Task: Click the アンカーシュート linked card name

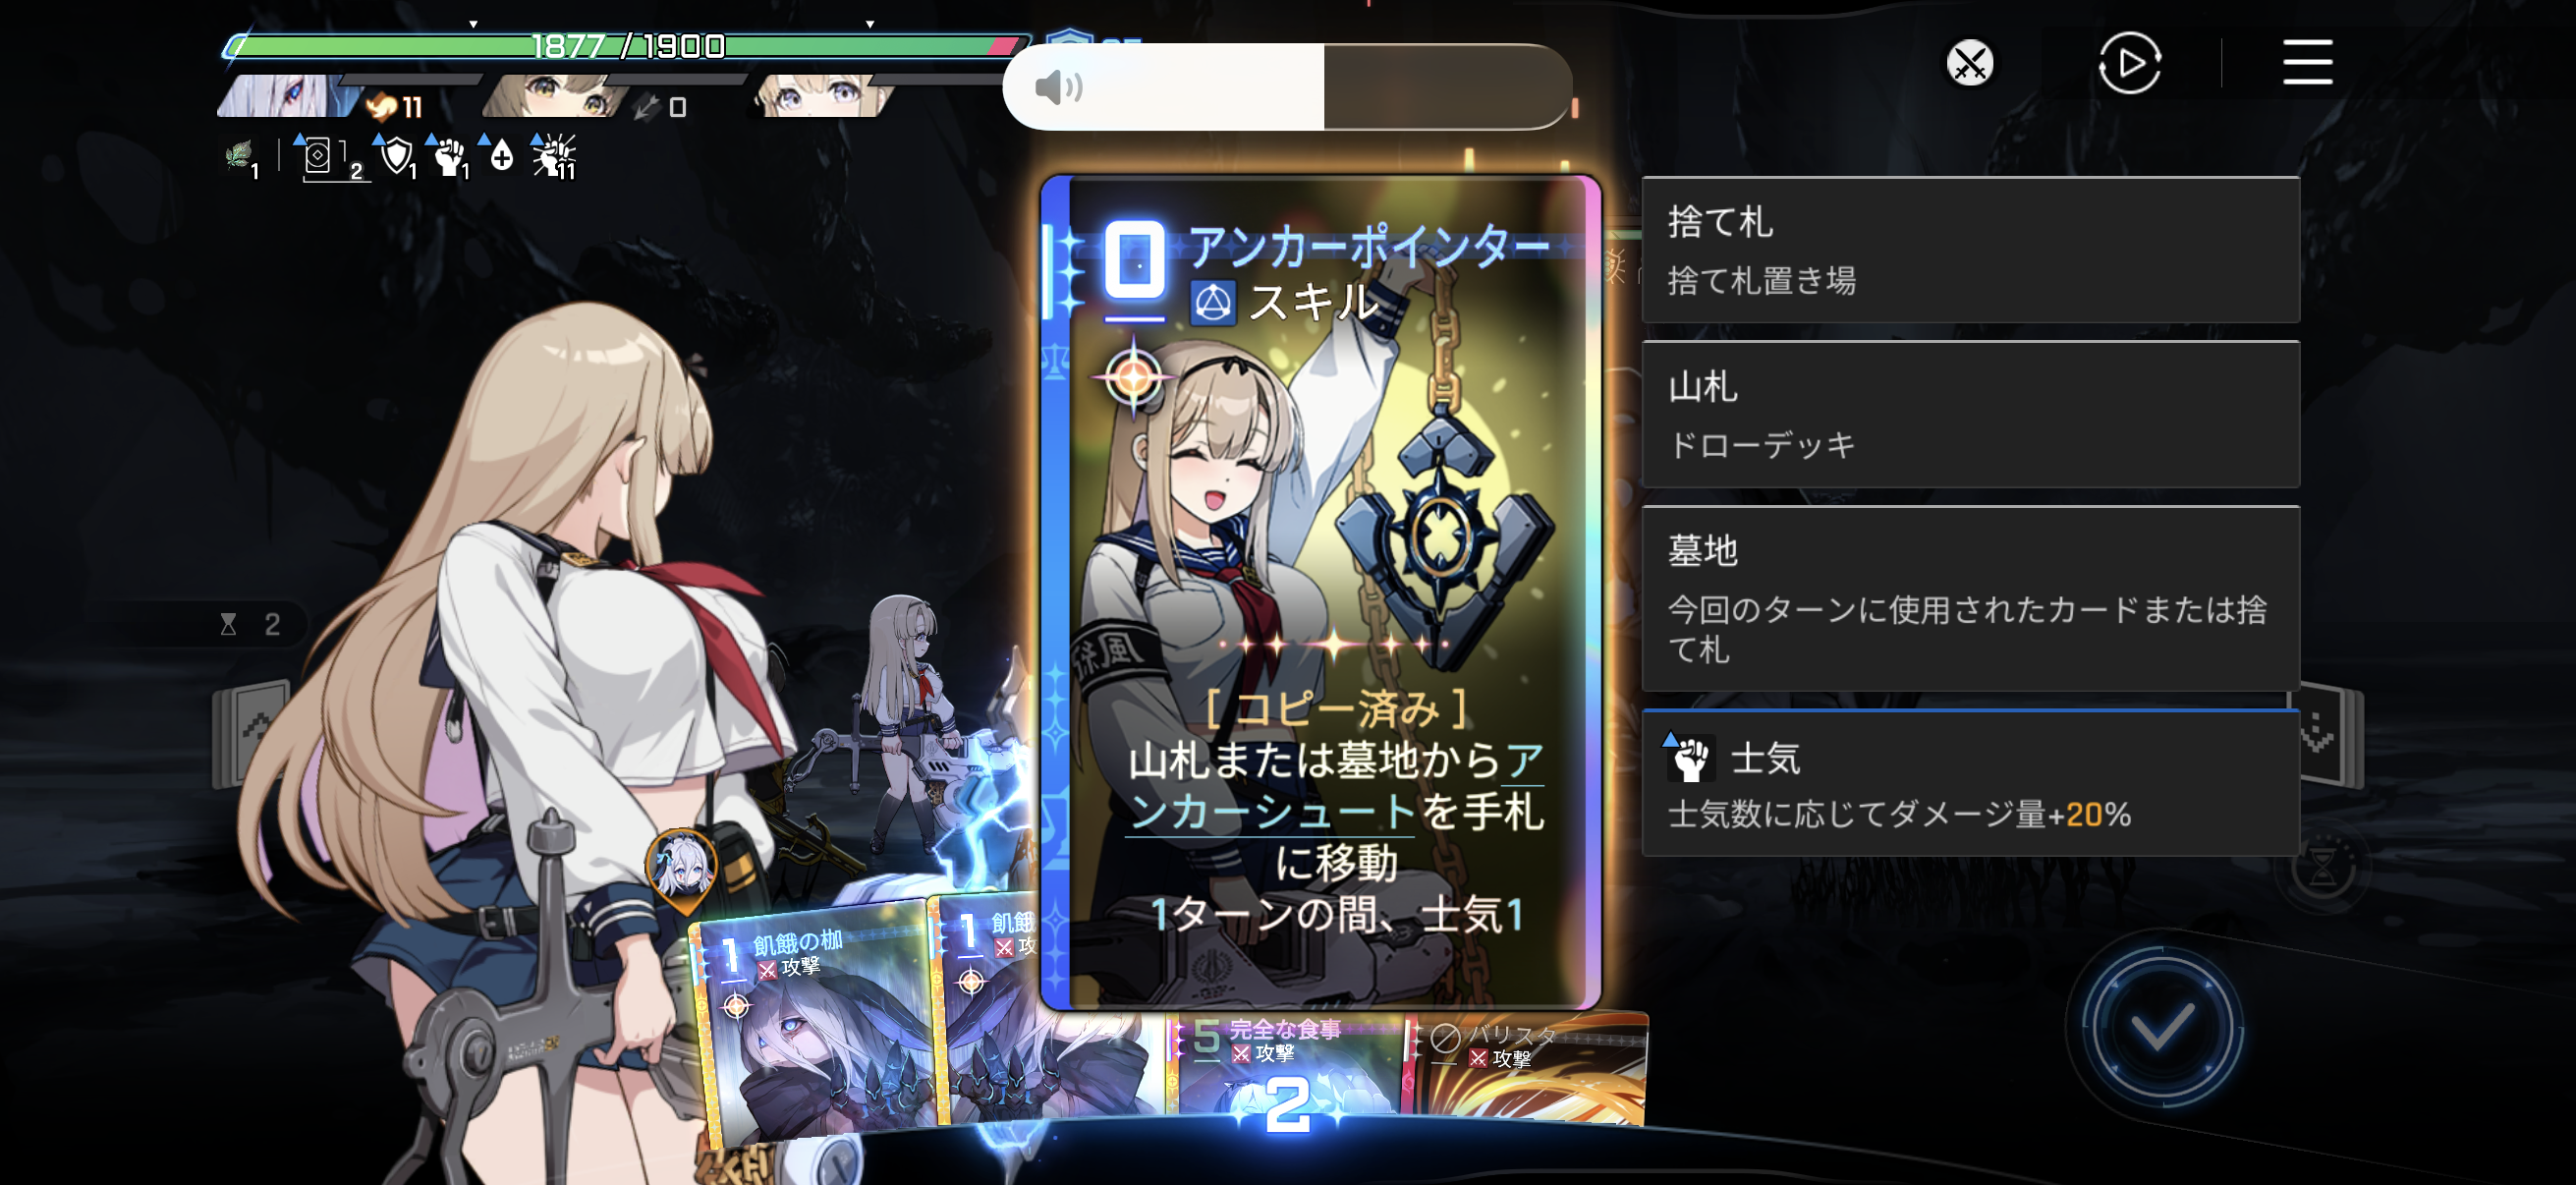Action: (x=1332, y=785)
